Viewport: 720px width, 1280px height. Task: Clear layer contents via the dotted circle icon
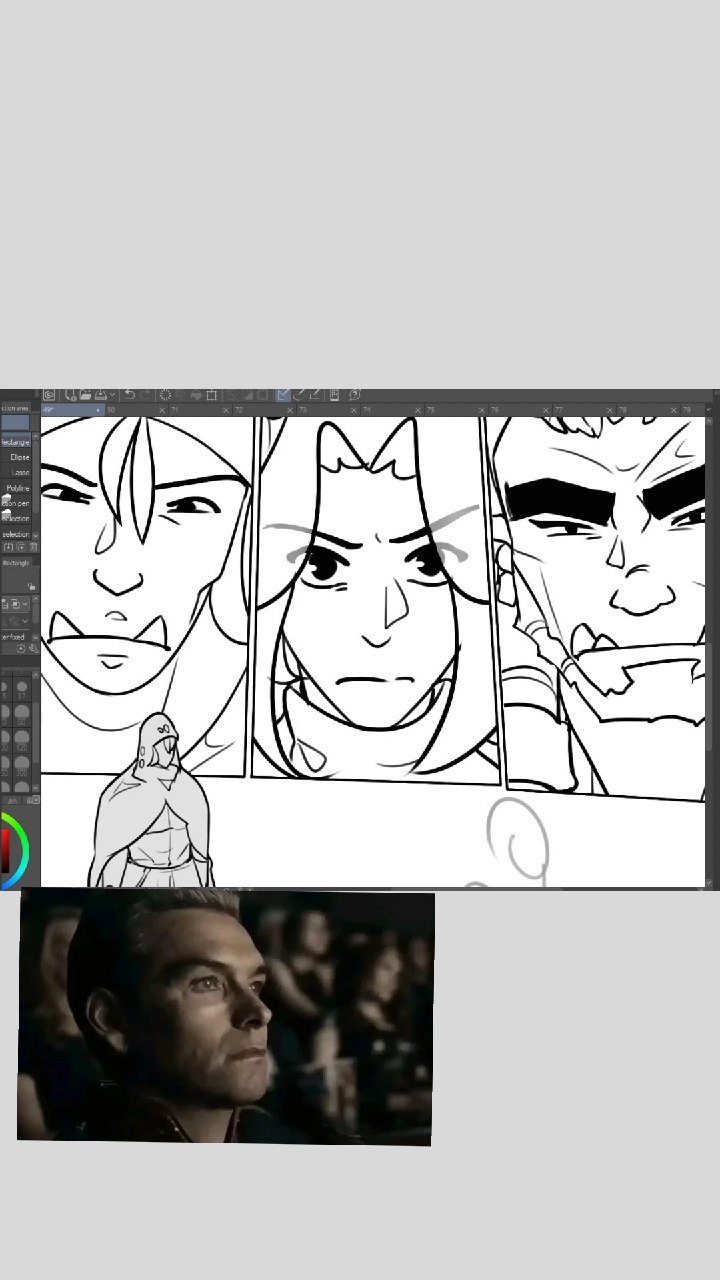(x=165, y=395)
